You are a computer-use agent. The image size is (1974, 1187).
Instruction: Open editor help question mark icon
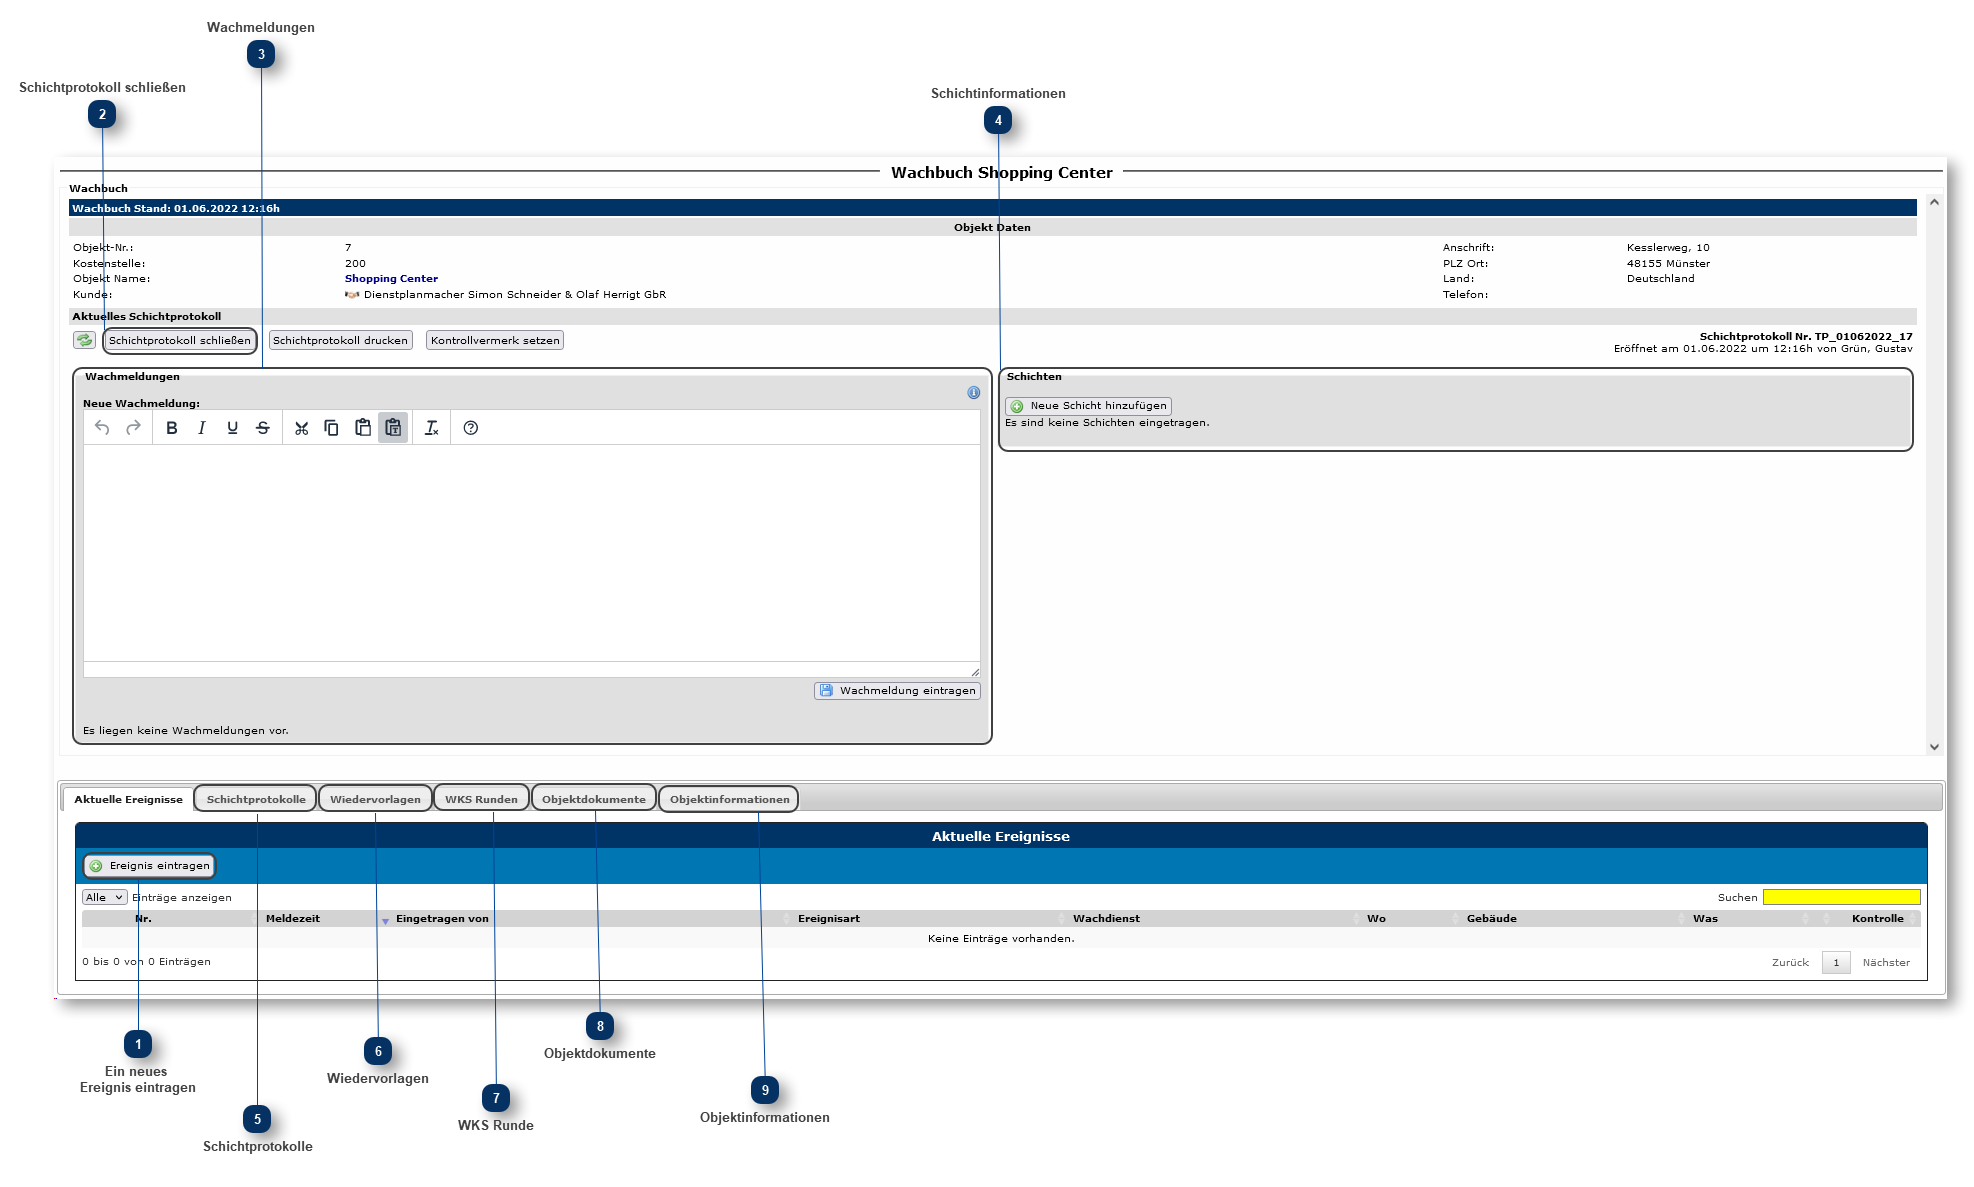[x=471, y=428]
